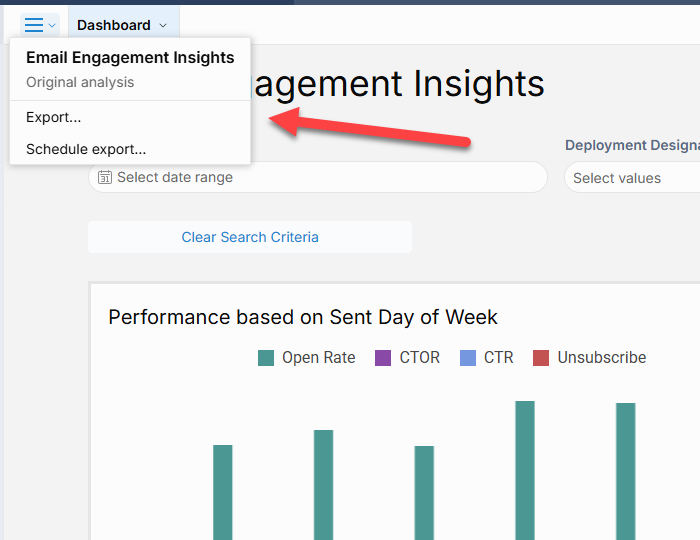Click the red Unsubscribe legend square
Image resolution: width=700 pixels, height=540 pixels.
(541, 358)
